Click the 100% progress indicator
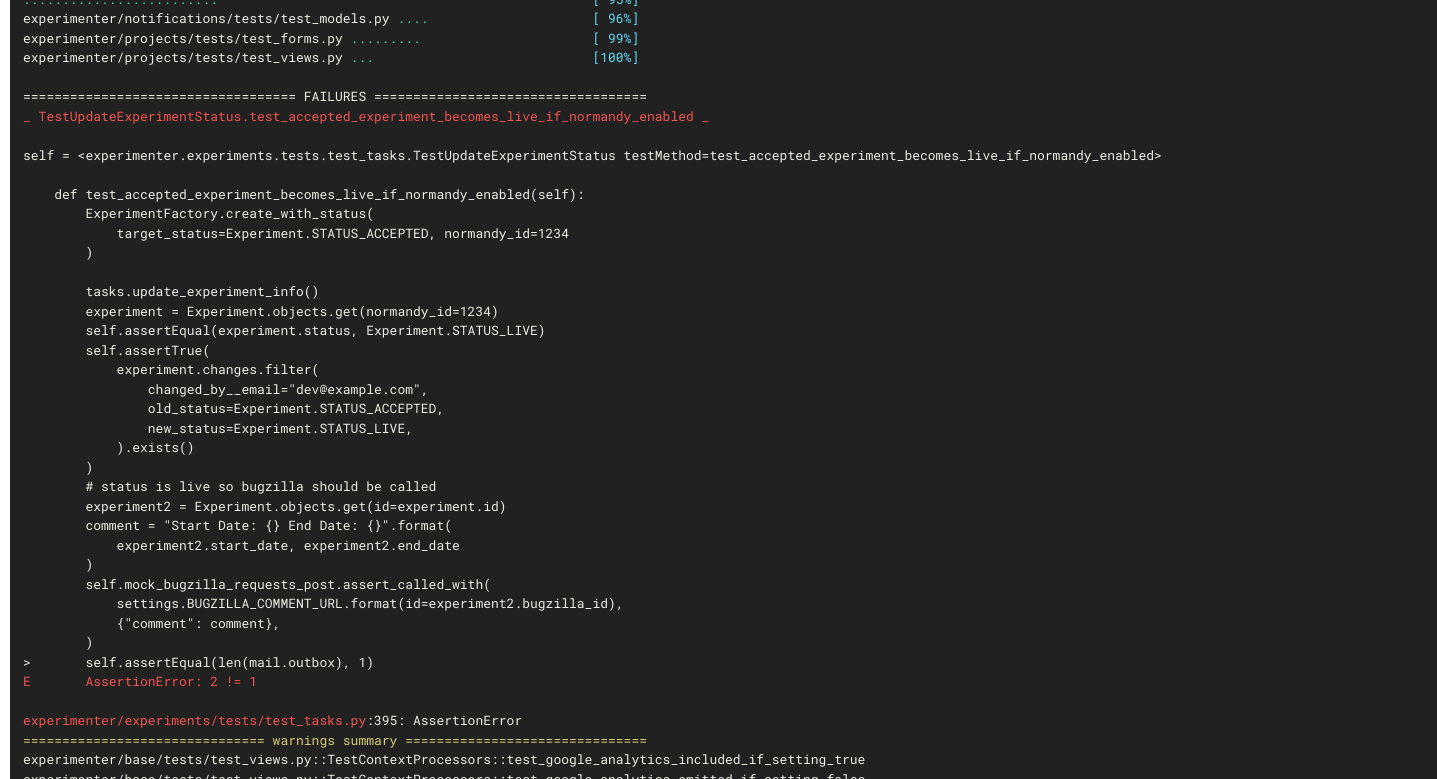 coord(616,58)
